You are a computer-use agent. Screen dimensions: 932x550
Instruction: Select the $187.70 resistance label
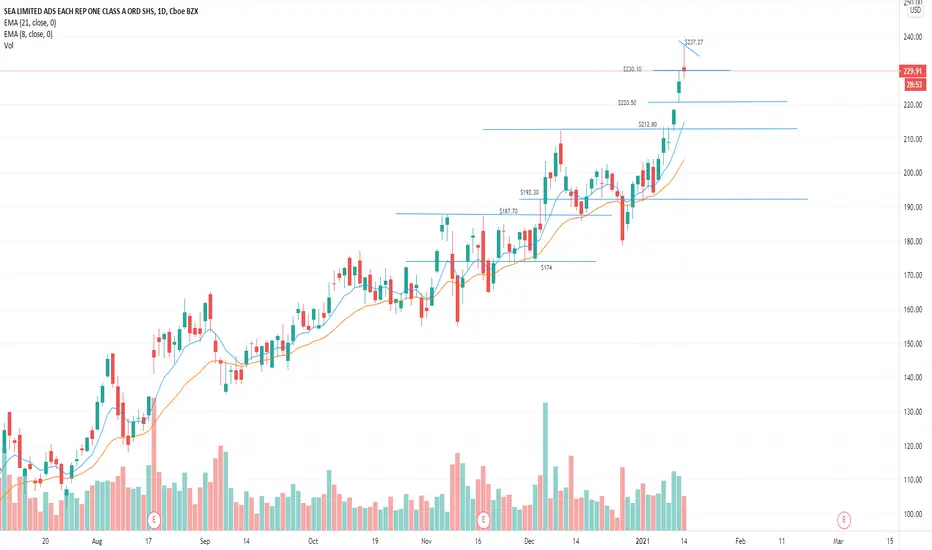(508, 211)
